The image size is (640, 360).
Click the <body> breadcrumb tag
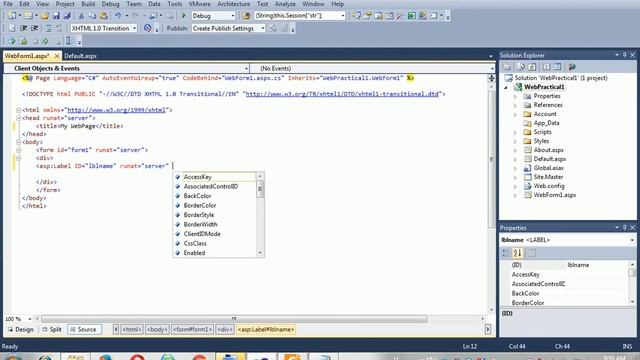tap(157, 329)
